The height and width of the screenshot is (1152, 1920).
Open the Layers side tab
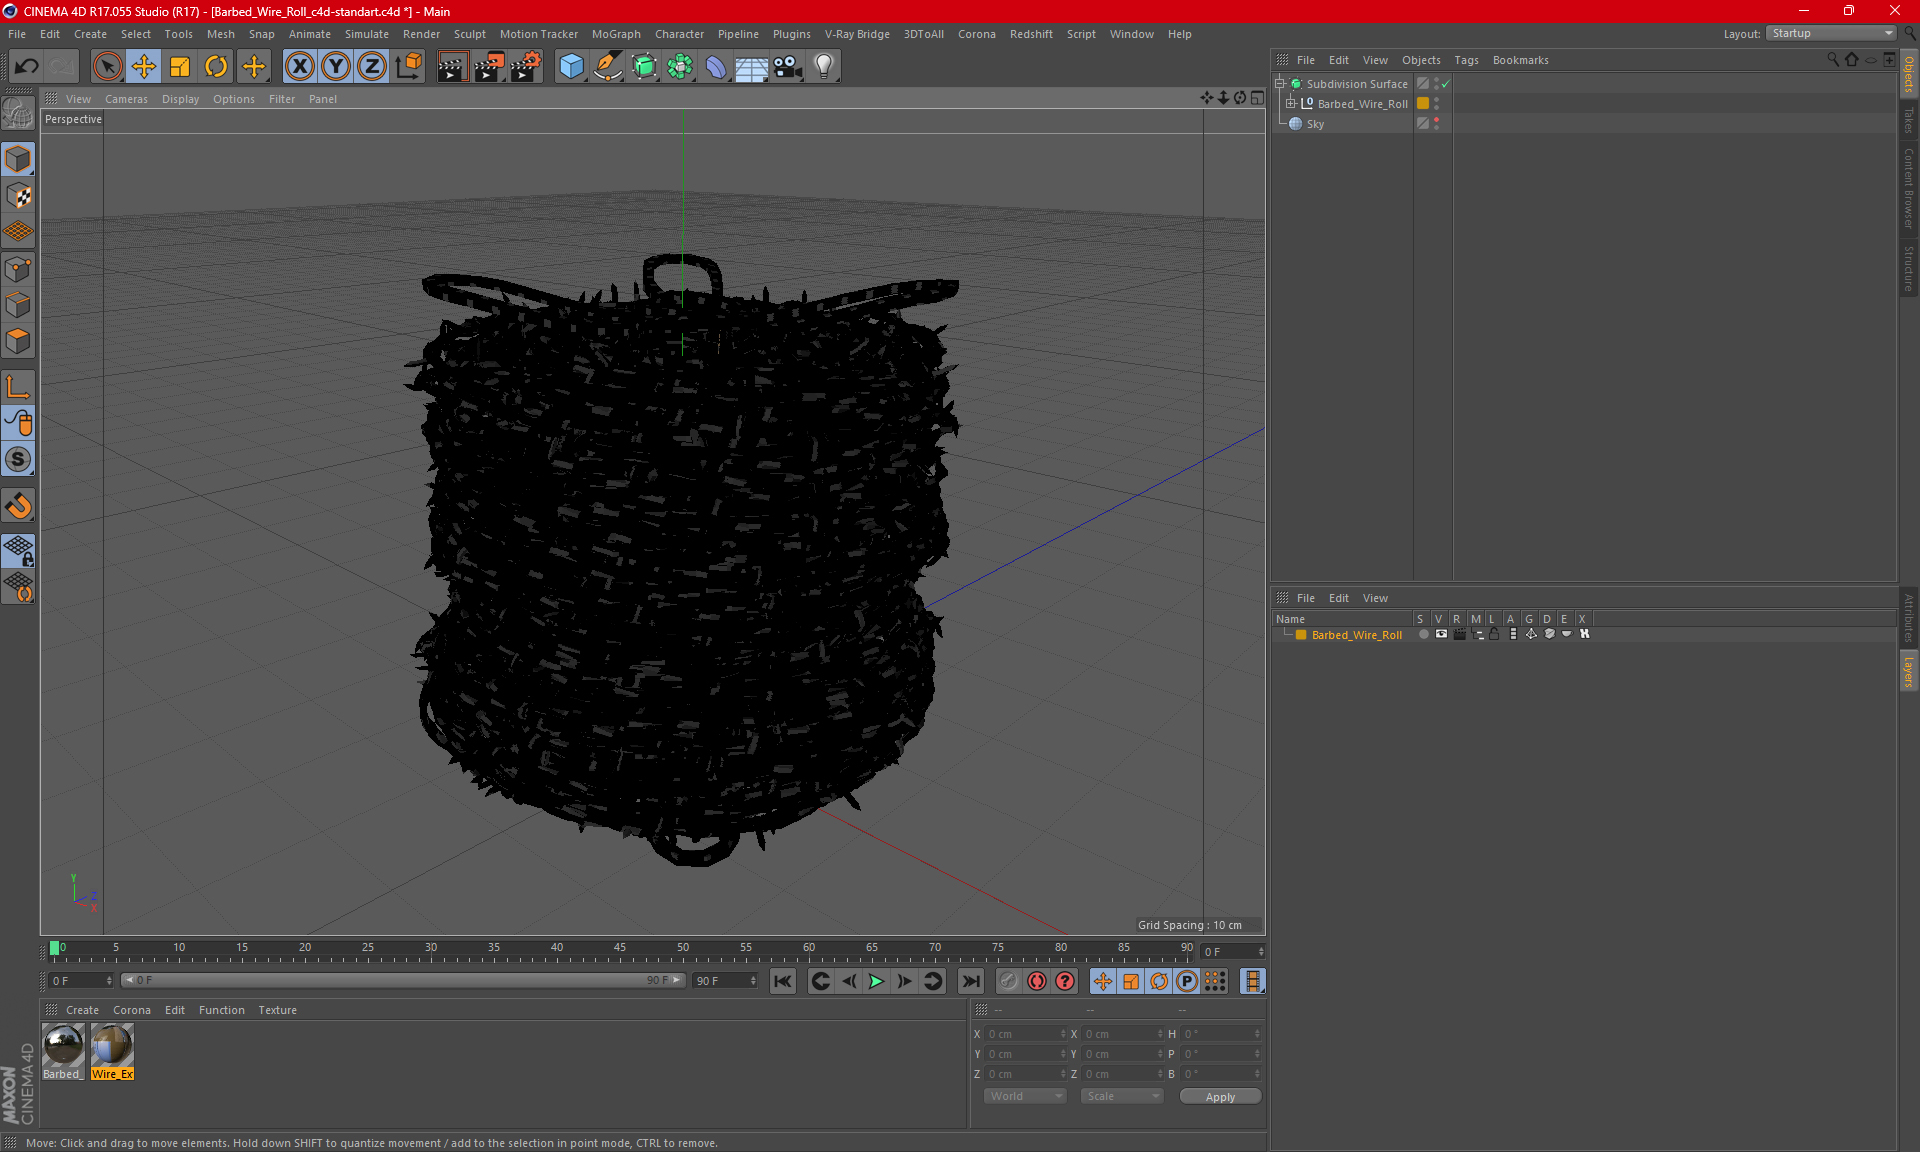1909,671
